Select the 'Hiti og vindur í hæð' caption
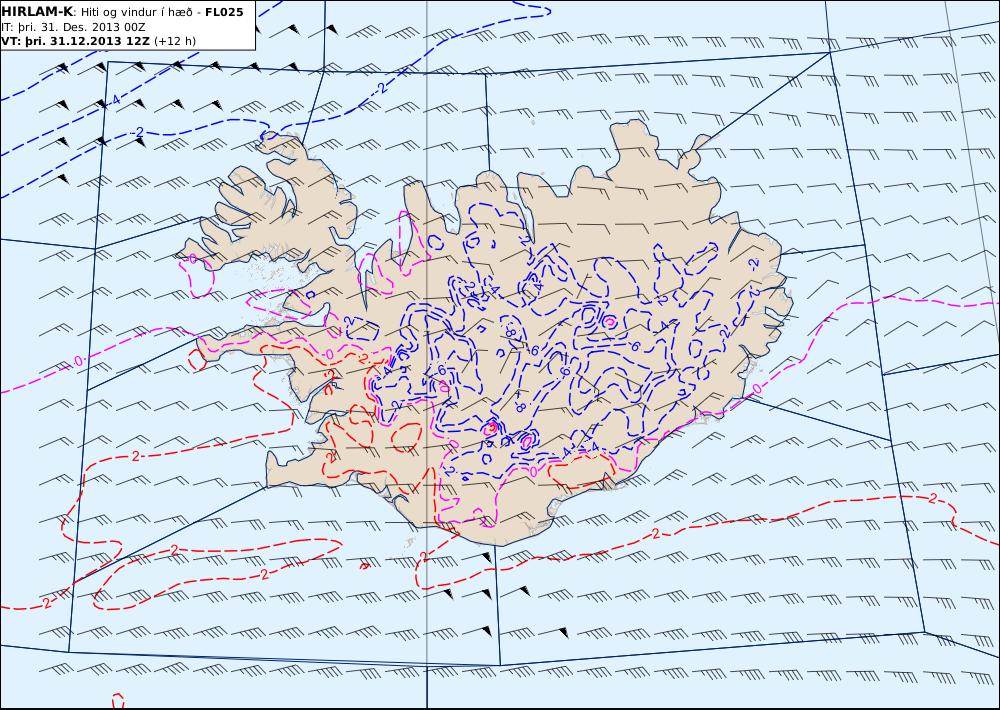1000x710 pixels. [136, 12]
